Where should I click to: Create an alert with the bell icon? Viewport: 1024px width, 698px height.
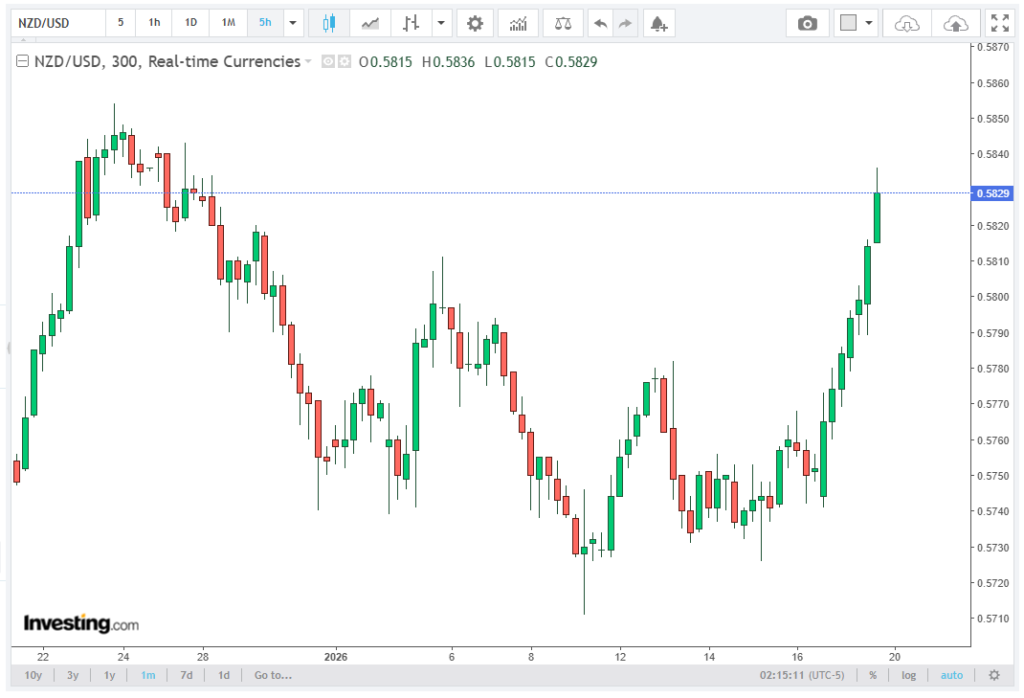pyautogui.click(x=657, y=22)
